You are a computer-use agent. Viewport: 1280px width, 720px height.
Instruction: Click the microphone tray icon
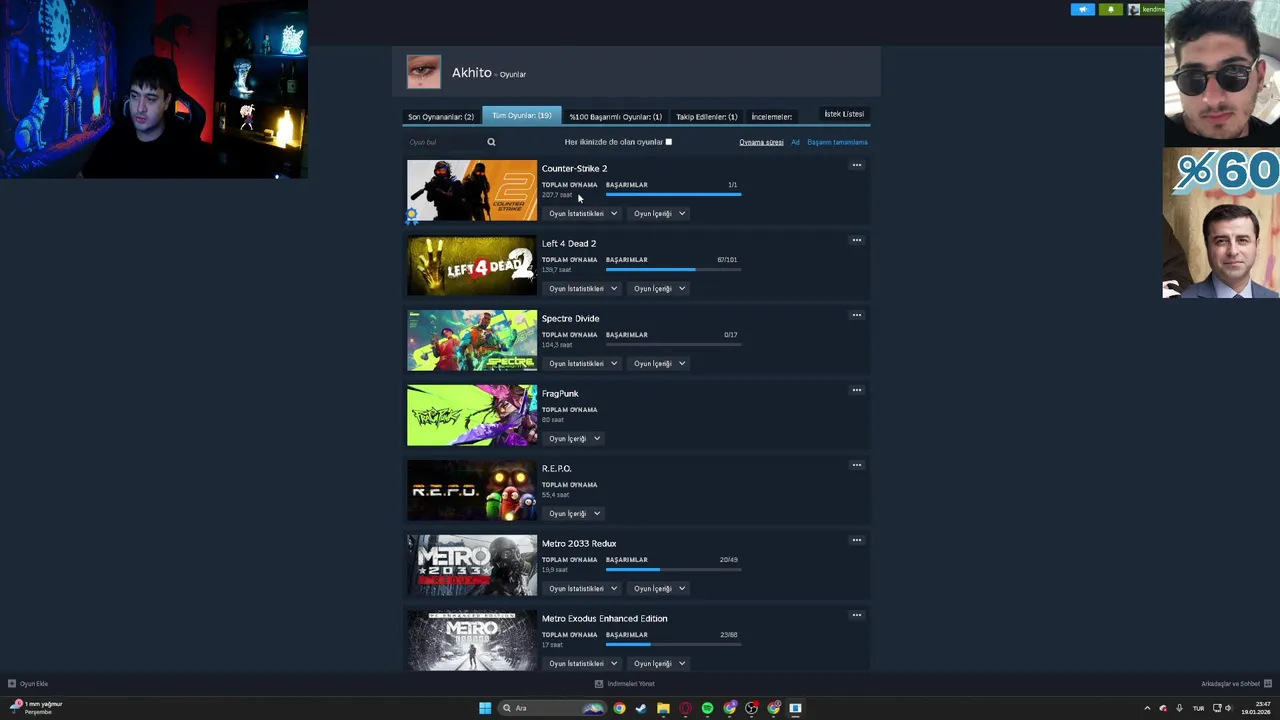point(1180,708)
